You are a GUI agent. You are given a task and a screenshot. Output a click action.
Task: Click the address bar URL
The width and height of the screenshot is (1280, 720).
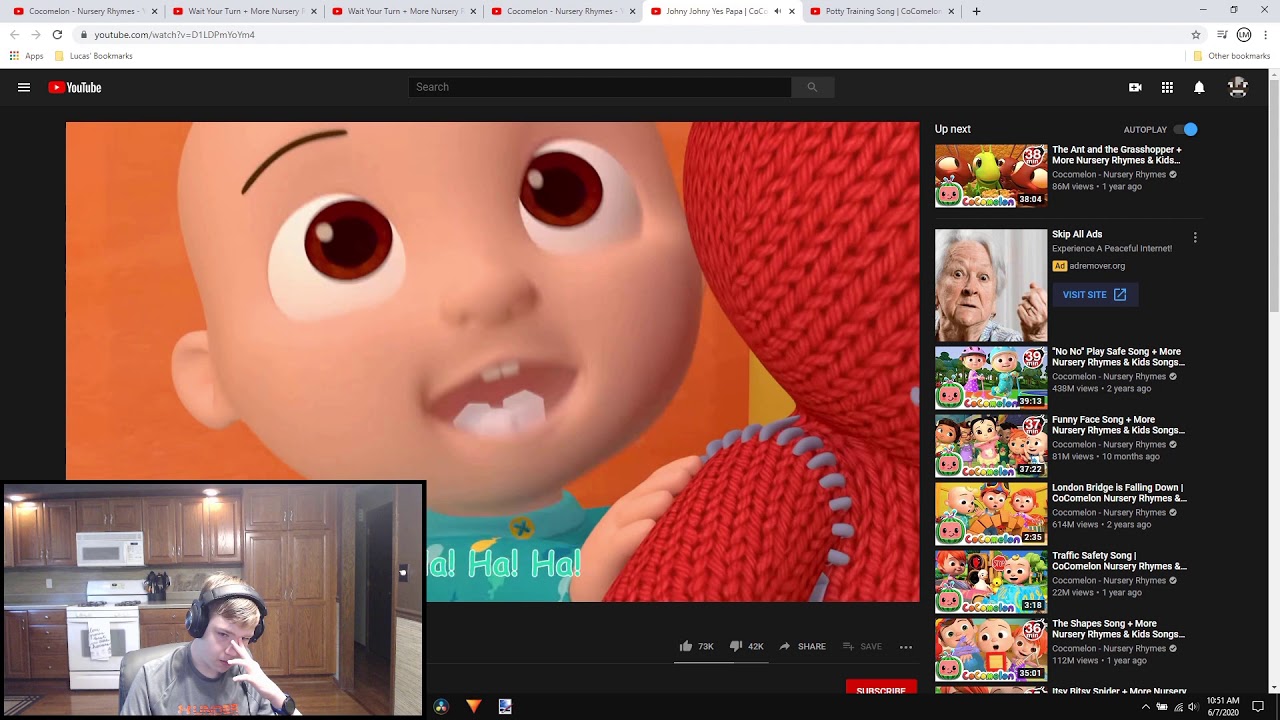pyautogui.click(x=174, y=34)
